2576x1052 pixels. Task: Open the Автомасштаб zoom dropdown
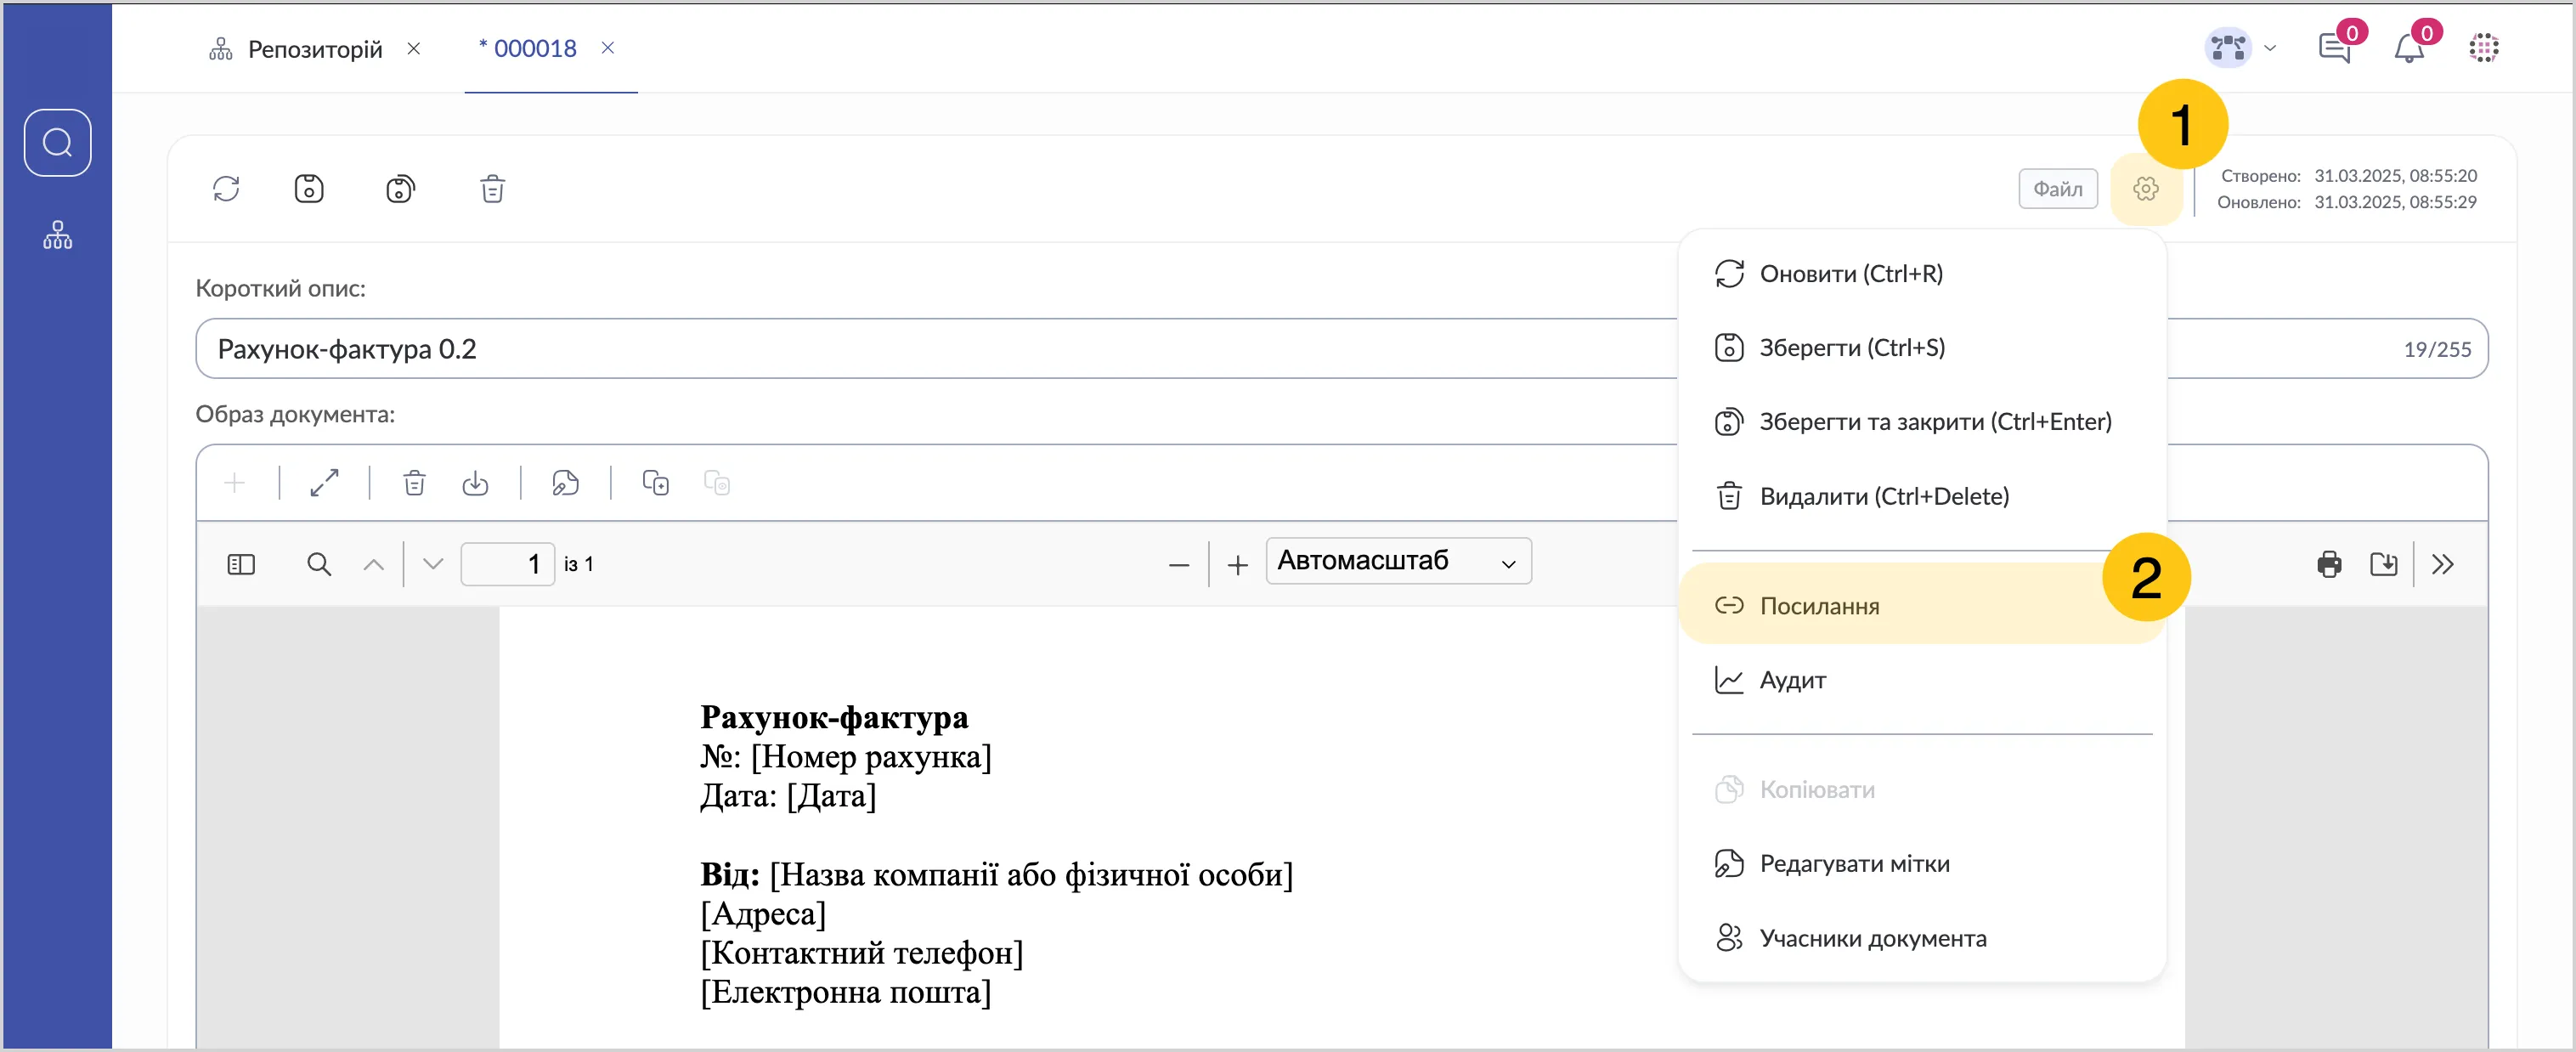pyautogui.click(x=1397, y=561)
